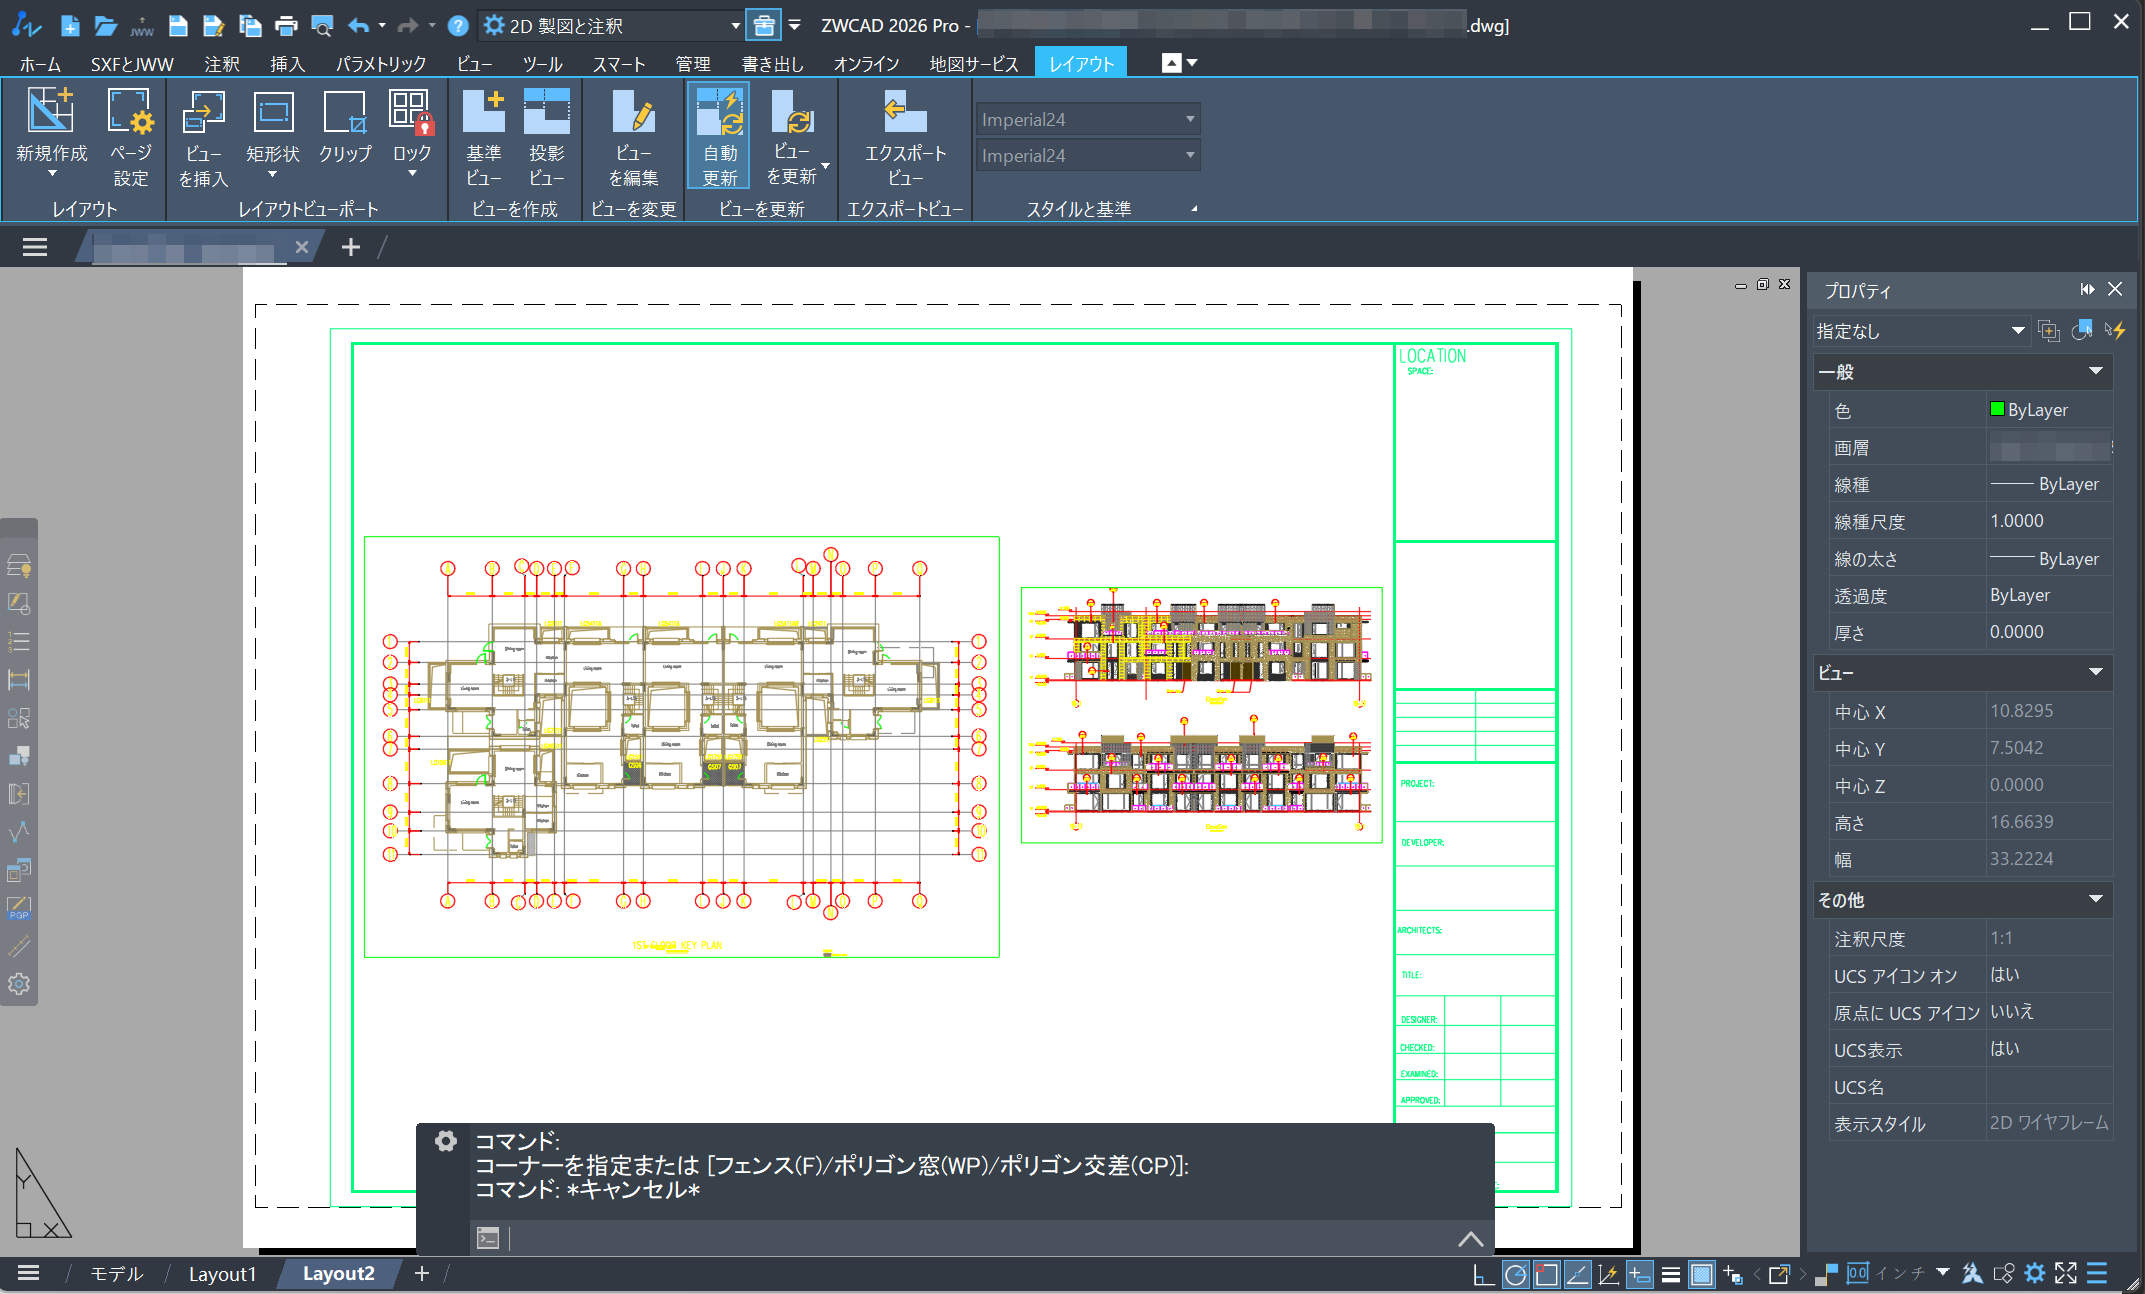Select the 基準ビュー base view tool
This screenshot has width=2145, height=1294.
484,112
